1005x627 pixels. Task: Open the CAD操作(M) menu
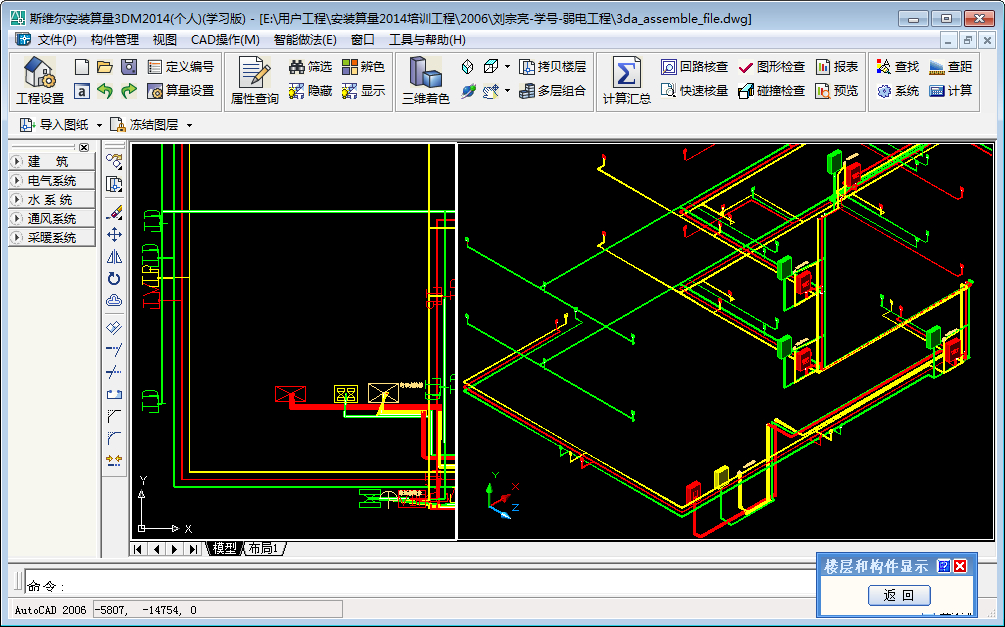tap(225, 40)
